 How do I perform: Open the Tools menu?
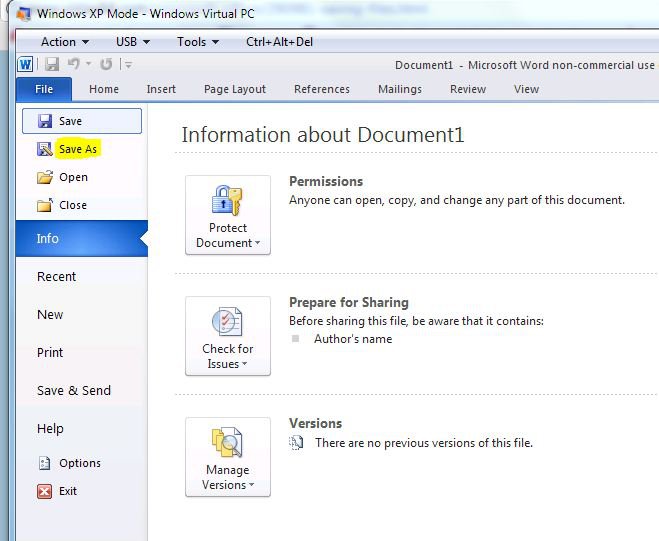(x=198, y=42)
